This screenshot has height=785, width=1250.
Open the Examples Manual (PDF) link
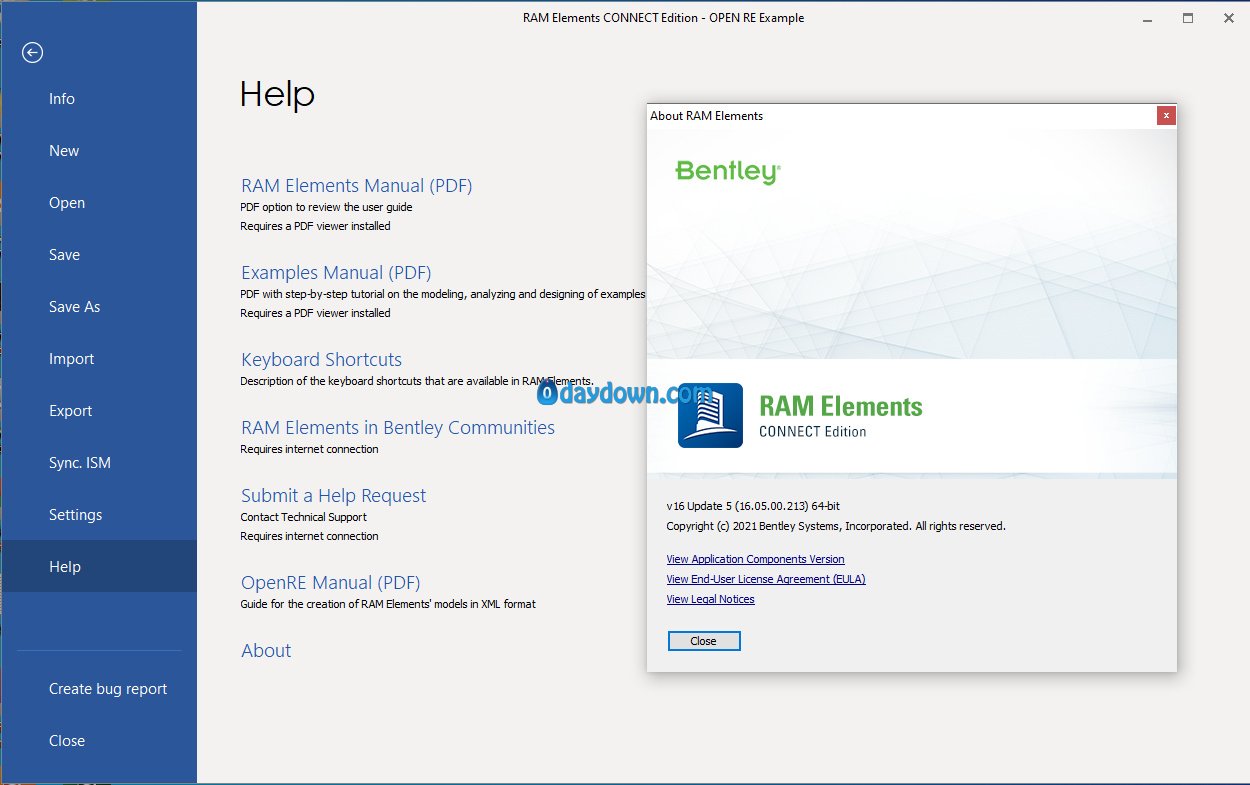click(x=336, y=273)
